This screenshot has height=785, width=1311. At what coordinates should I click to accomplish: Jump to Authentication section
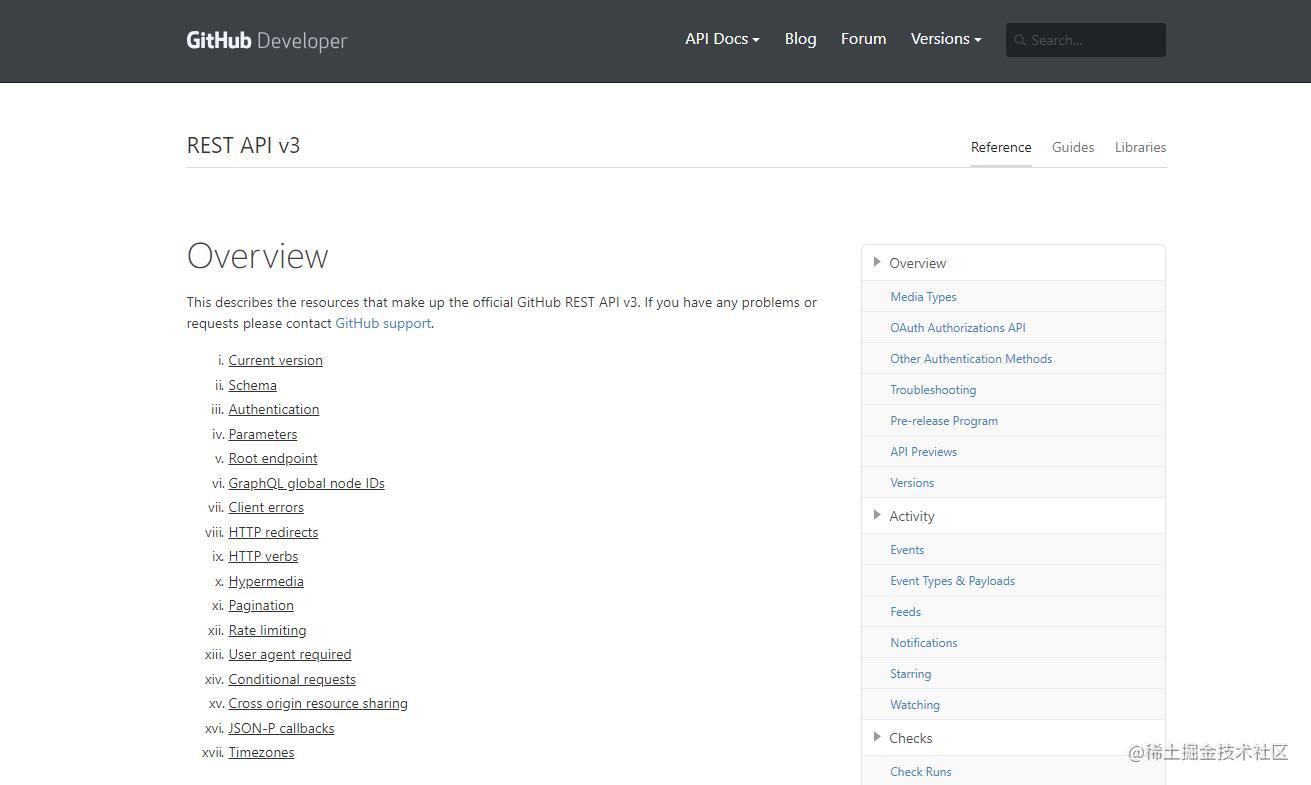point(273,409)
